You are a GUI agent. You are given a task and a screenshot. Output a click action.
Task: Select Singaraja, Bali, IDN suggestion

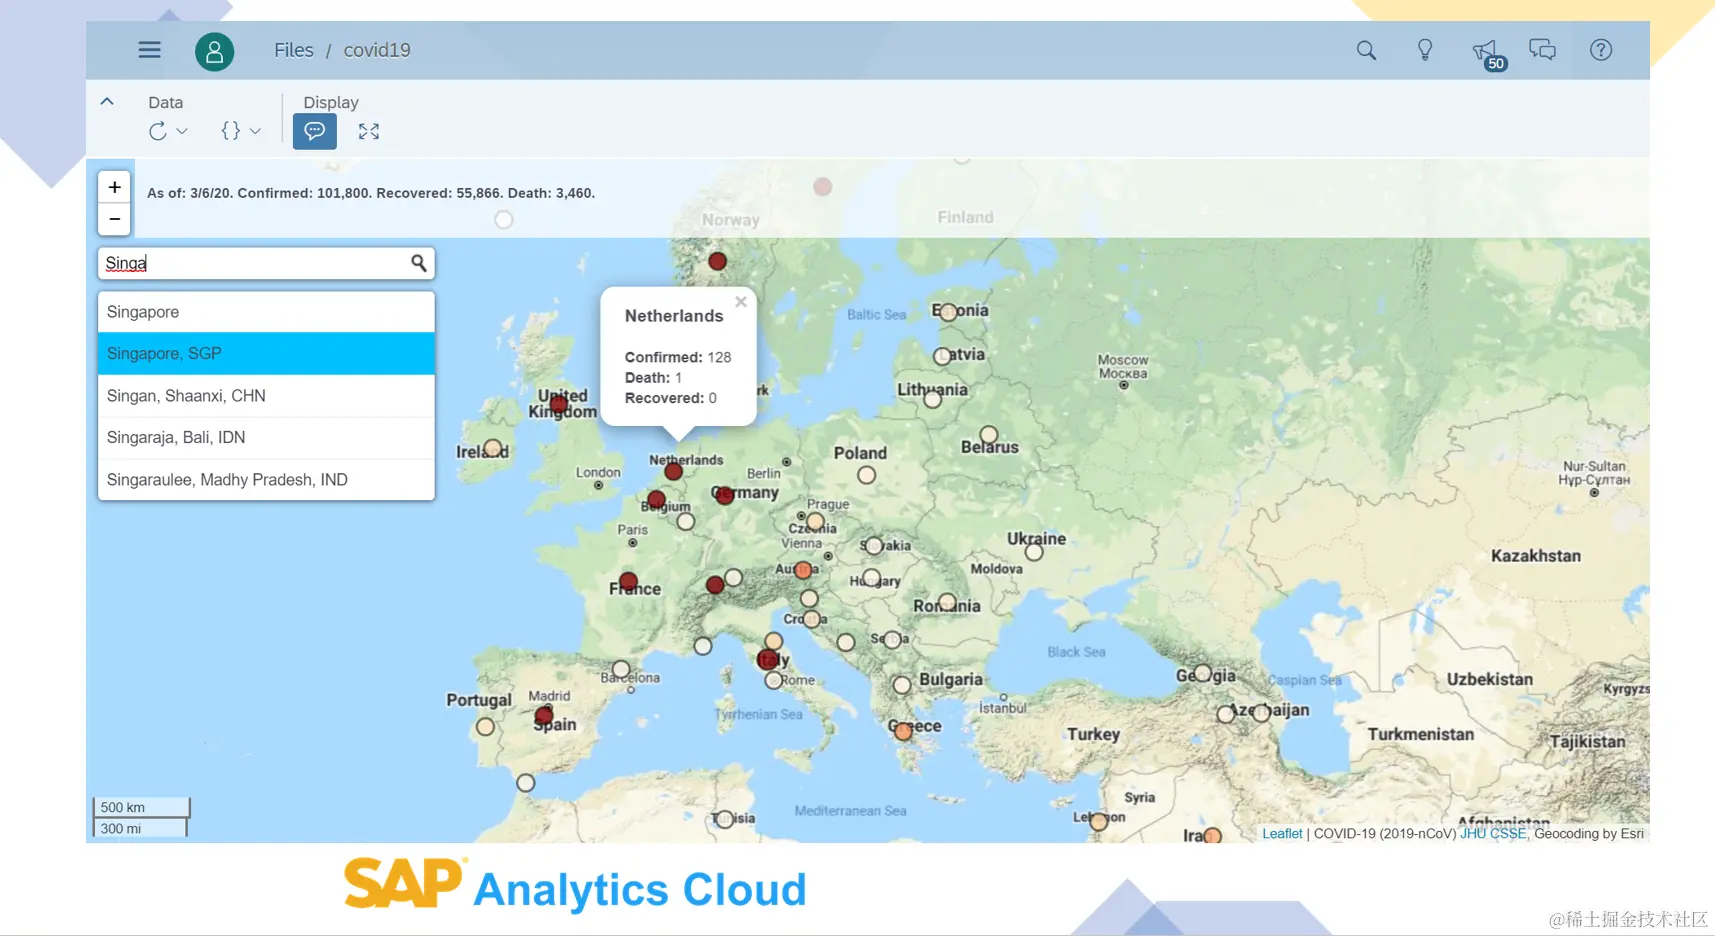pos(266,438)
